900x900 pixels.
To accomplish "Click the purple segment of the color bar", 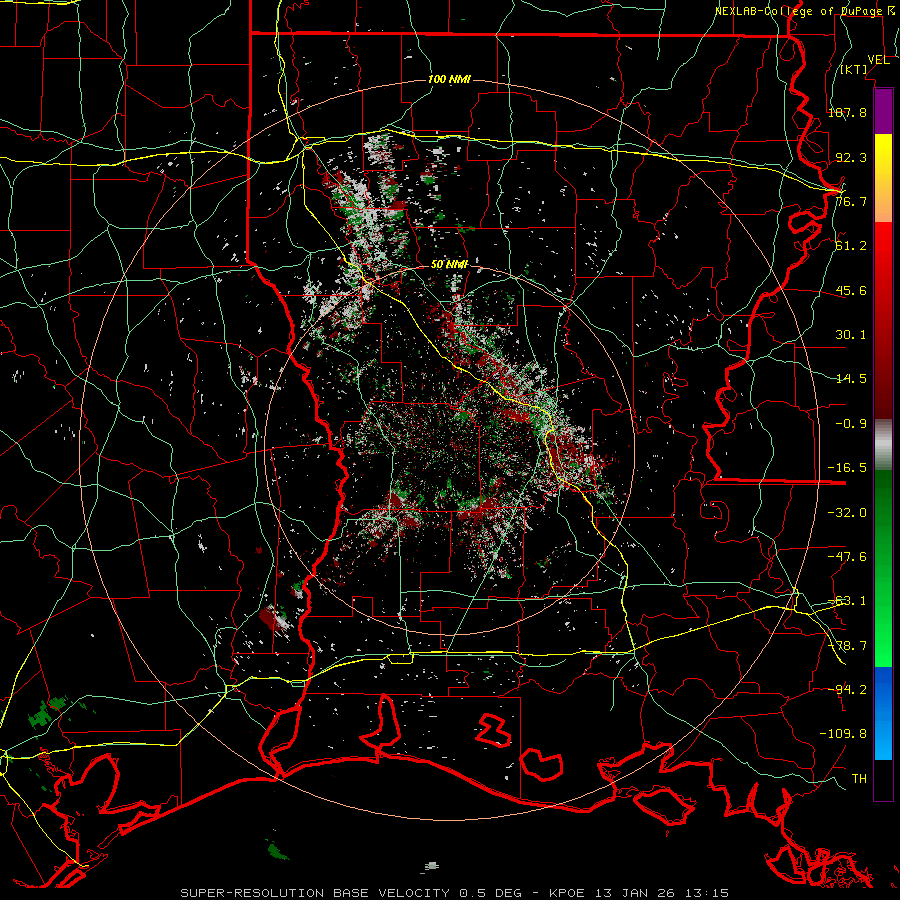I will [883, 111].
